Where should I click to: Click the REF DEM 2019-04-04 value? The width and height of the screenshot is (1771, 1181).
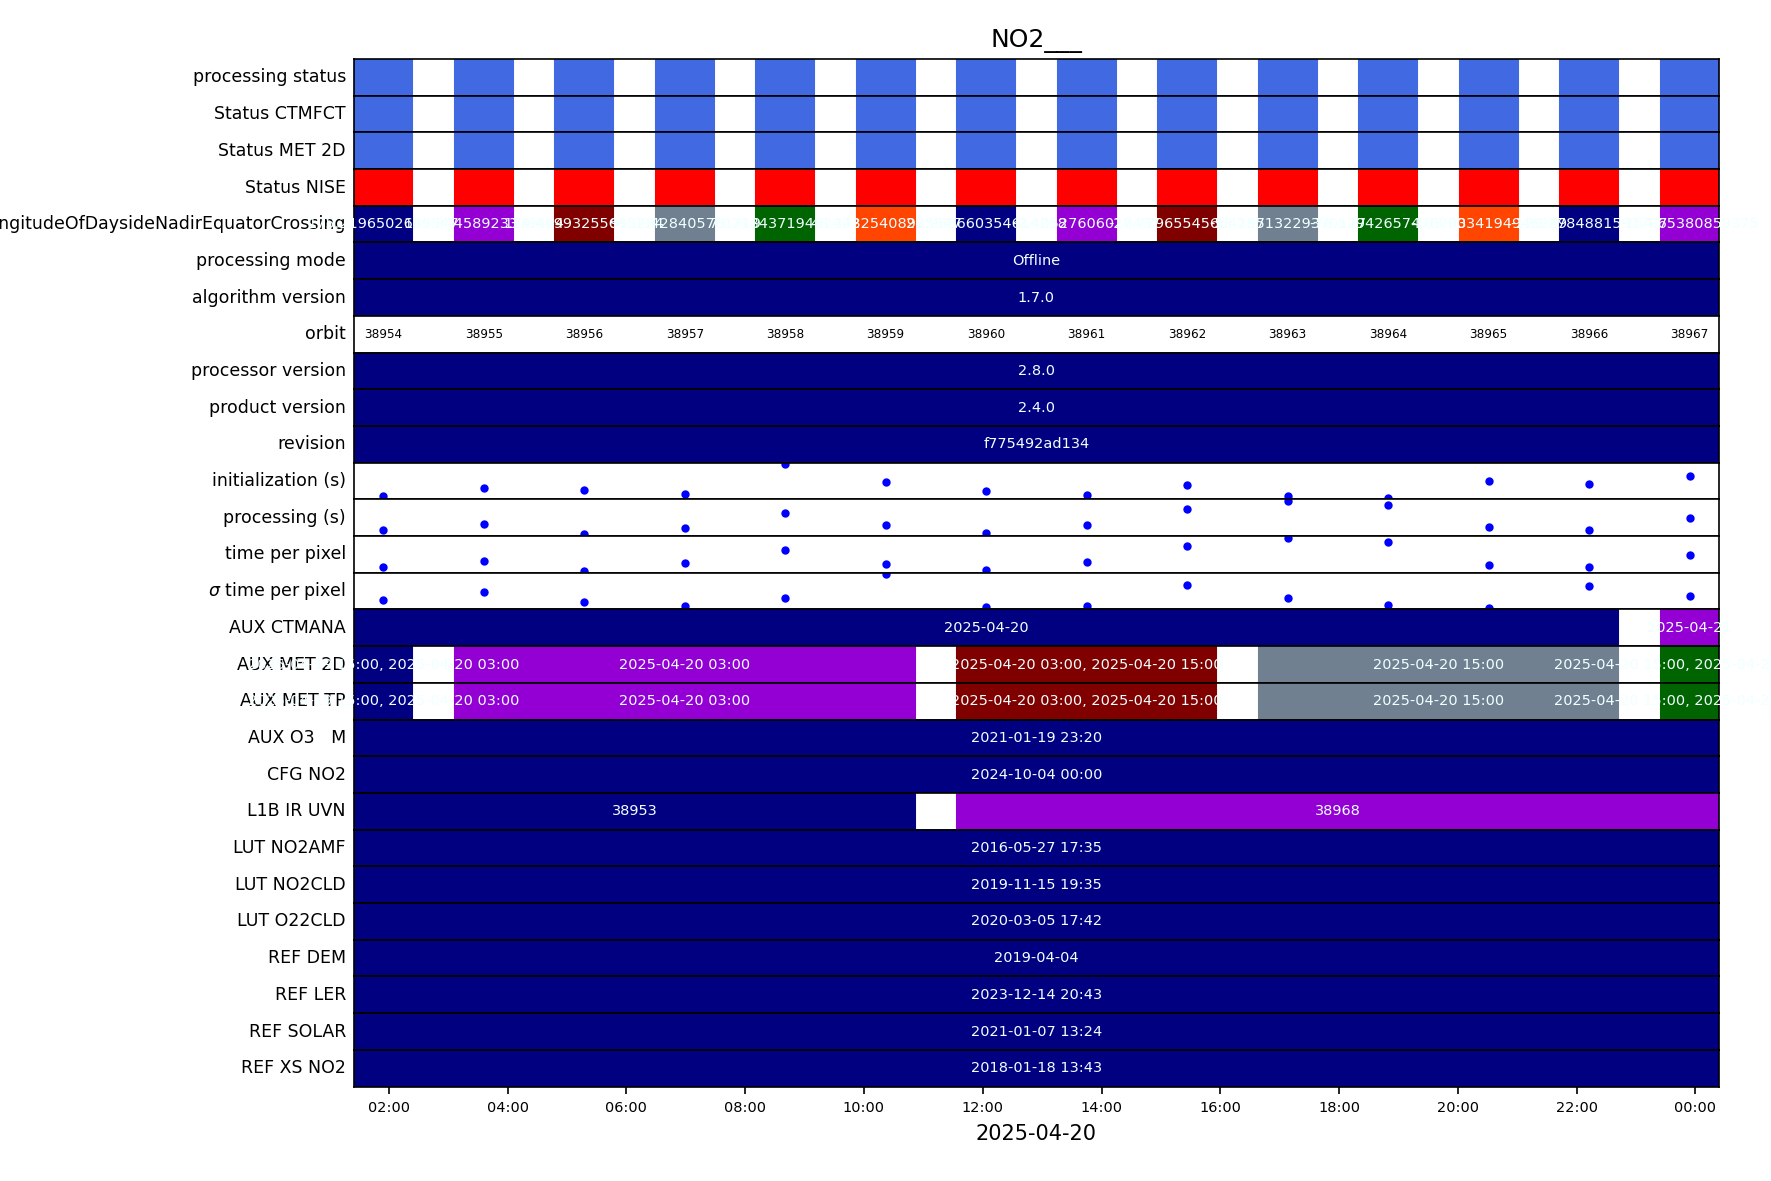[x=1035, y=957]
